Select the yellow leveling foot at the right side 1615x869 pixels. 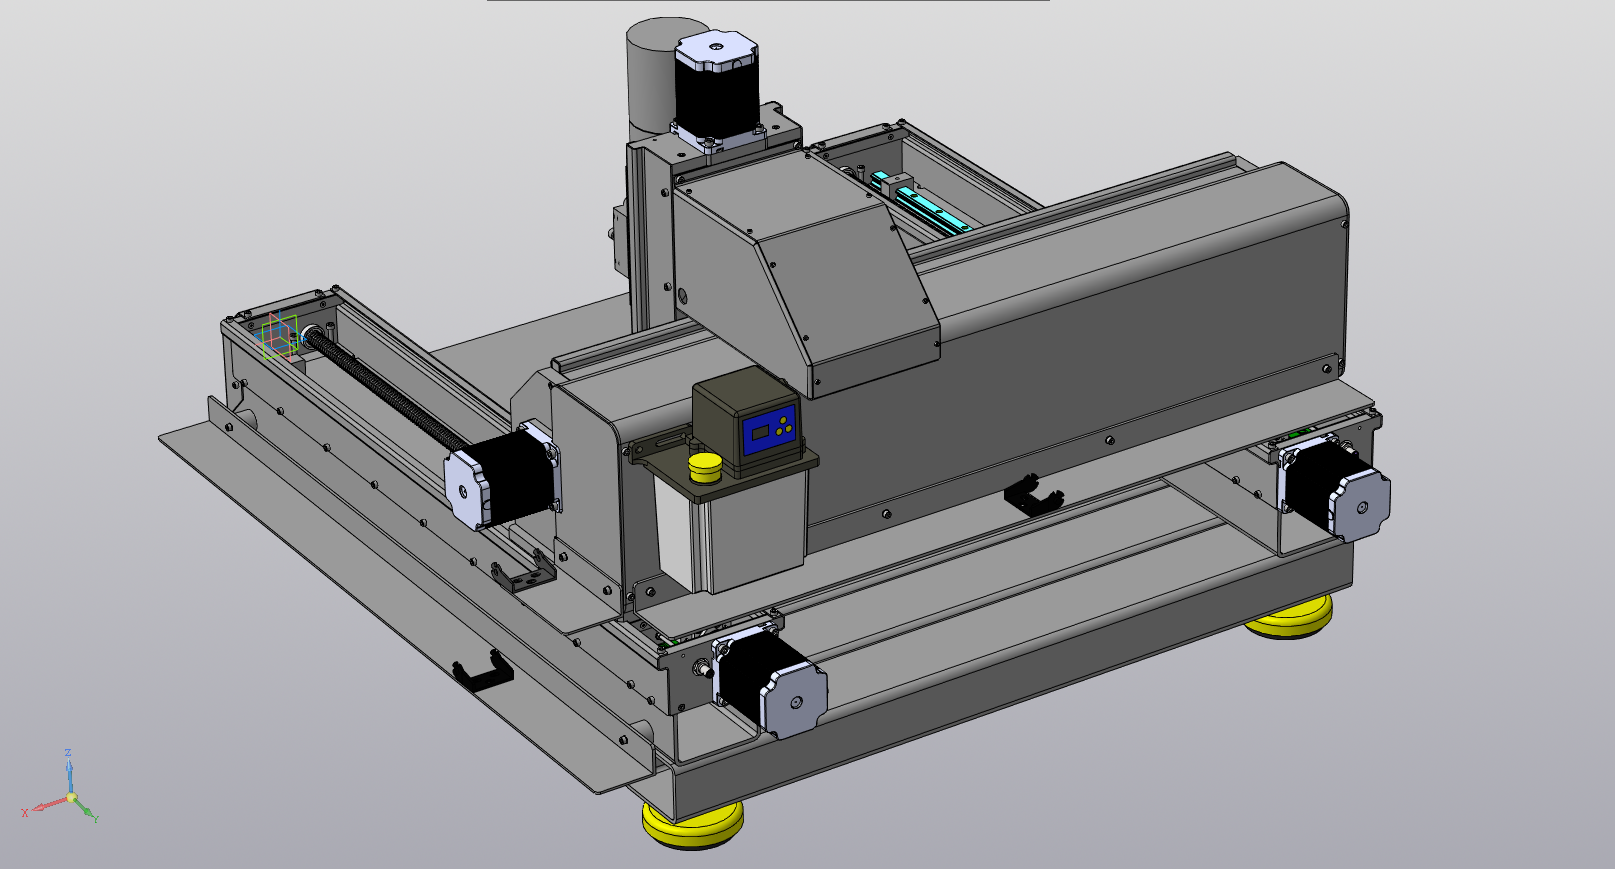tap(1289, 617)
